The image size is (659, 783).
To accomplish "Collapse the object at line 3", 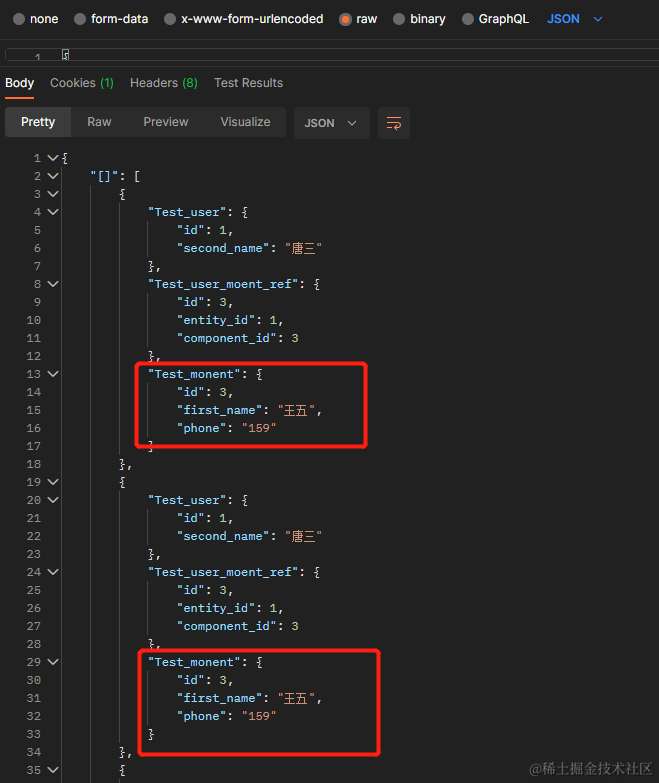I will (53, 194).
